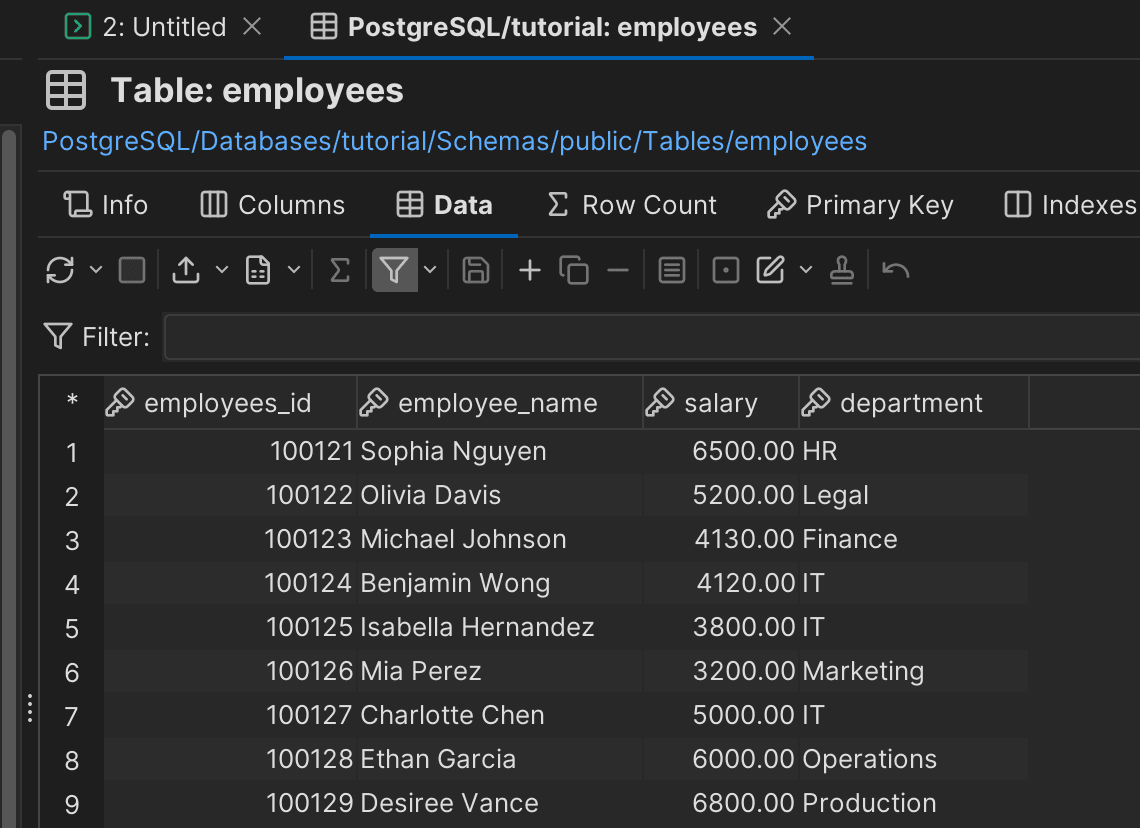Add a new row with plus icon

click(x=529, y=270)
